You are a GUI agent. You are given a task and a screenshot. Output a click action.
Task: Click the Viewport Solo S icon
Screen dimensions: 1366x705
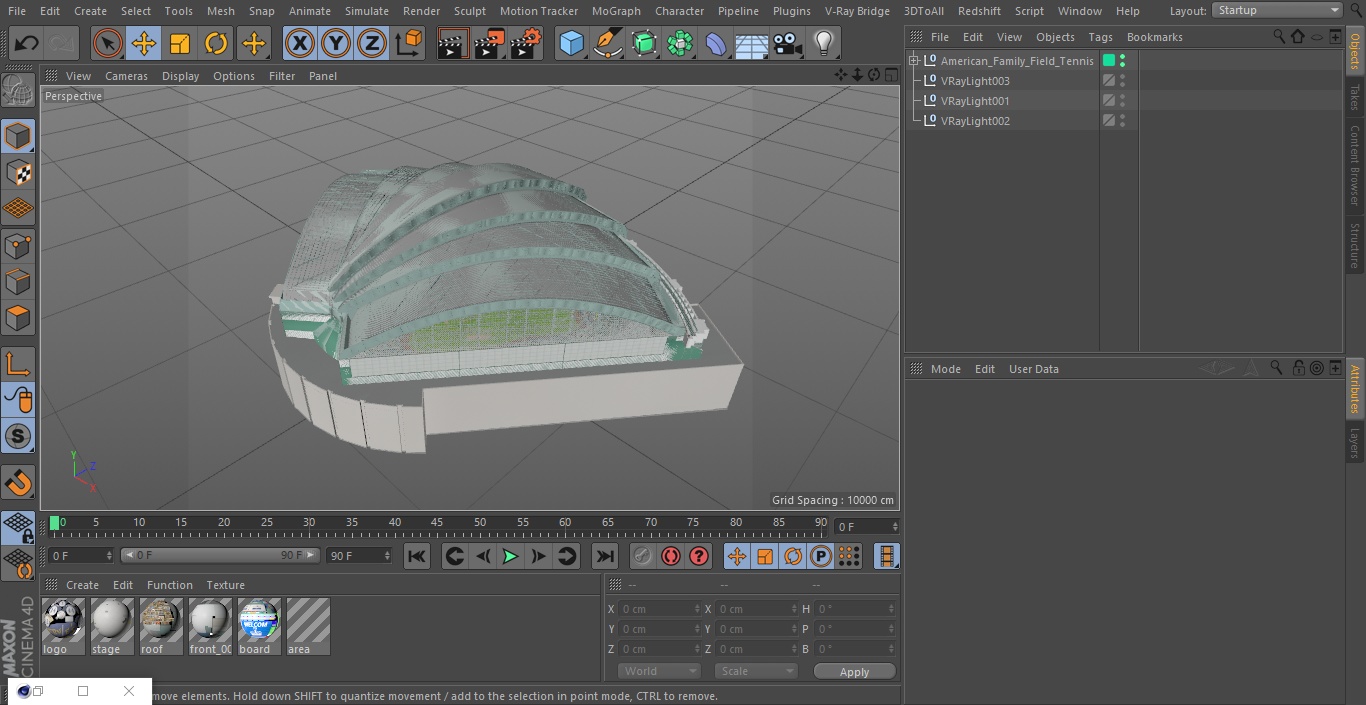pos(18,436)
